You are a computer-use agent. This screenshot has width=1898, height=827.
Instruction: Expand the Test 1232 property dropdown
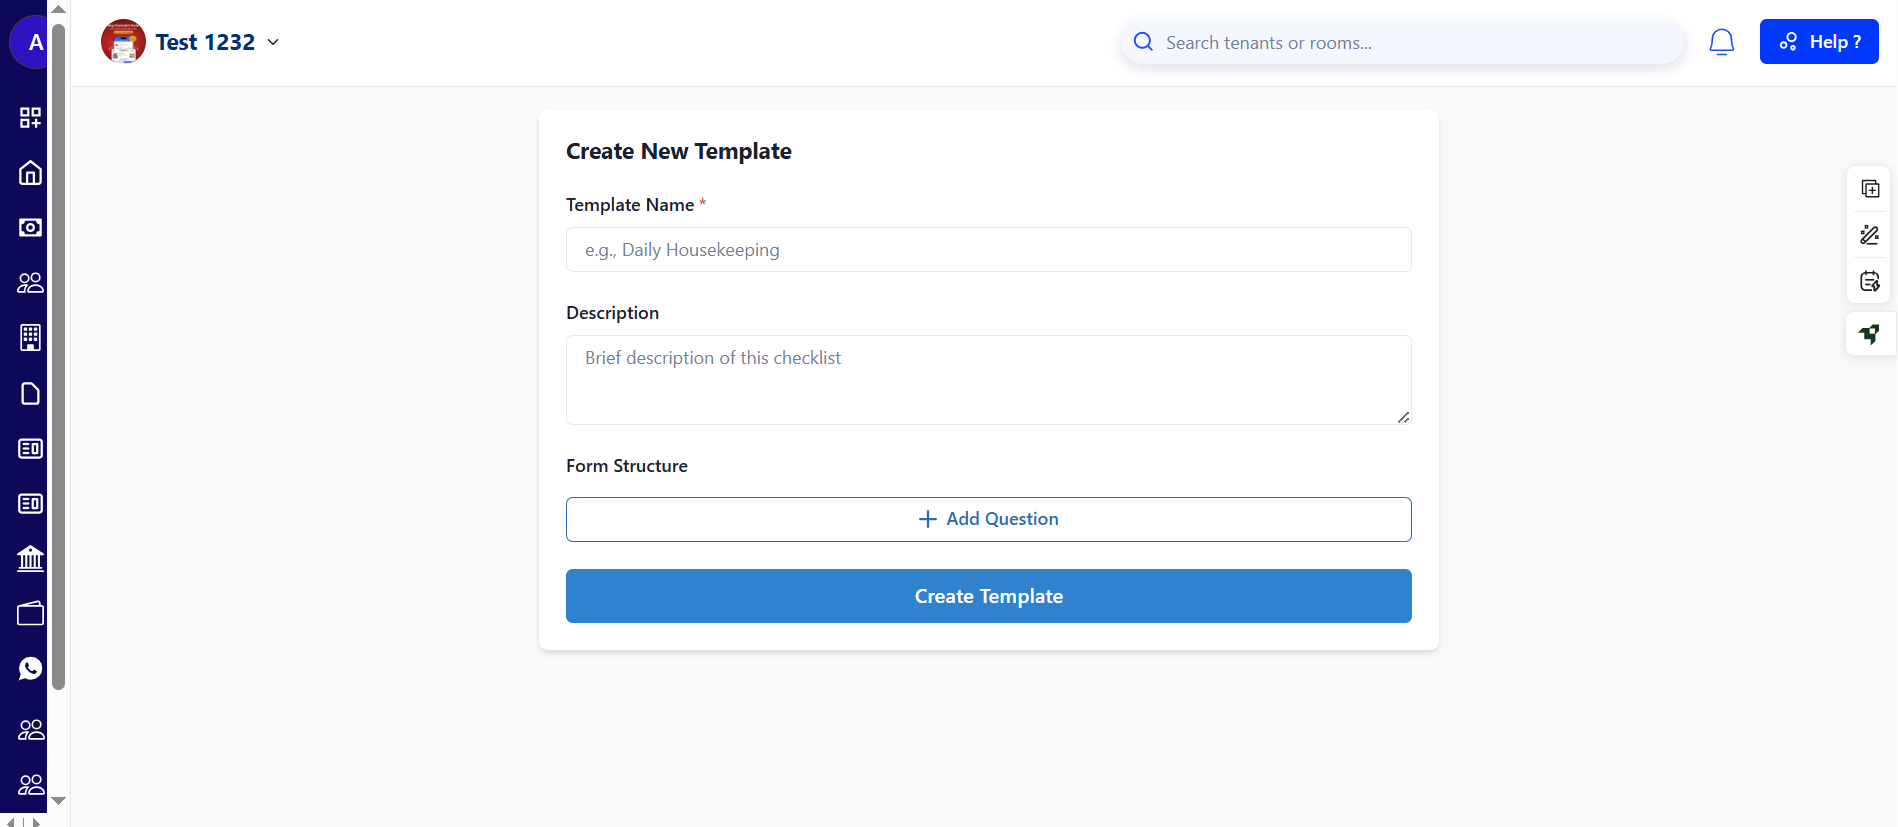273,42
